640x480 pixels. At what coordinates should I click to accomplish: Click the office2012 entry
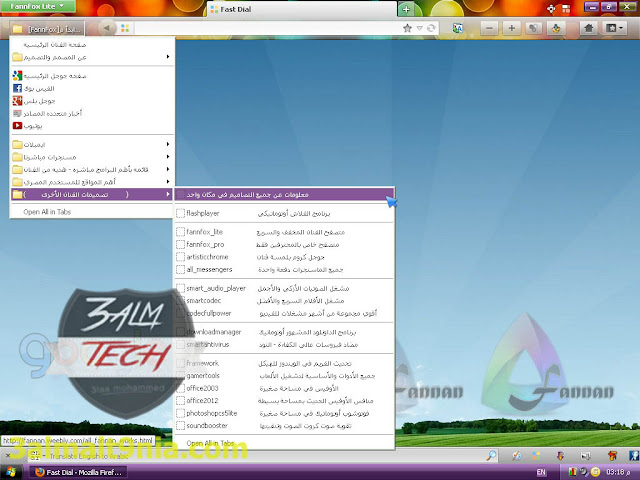284,400
